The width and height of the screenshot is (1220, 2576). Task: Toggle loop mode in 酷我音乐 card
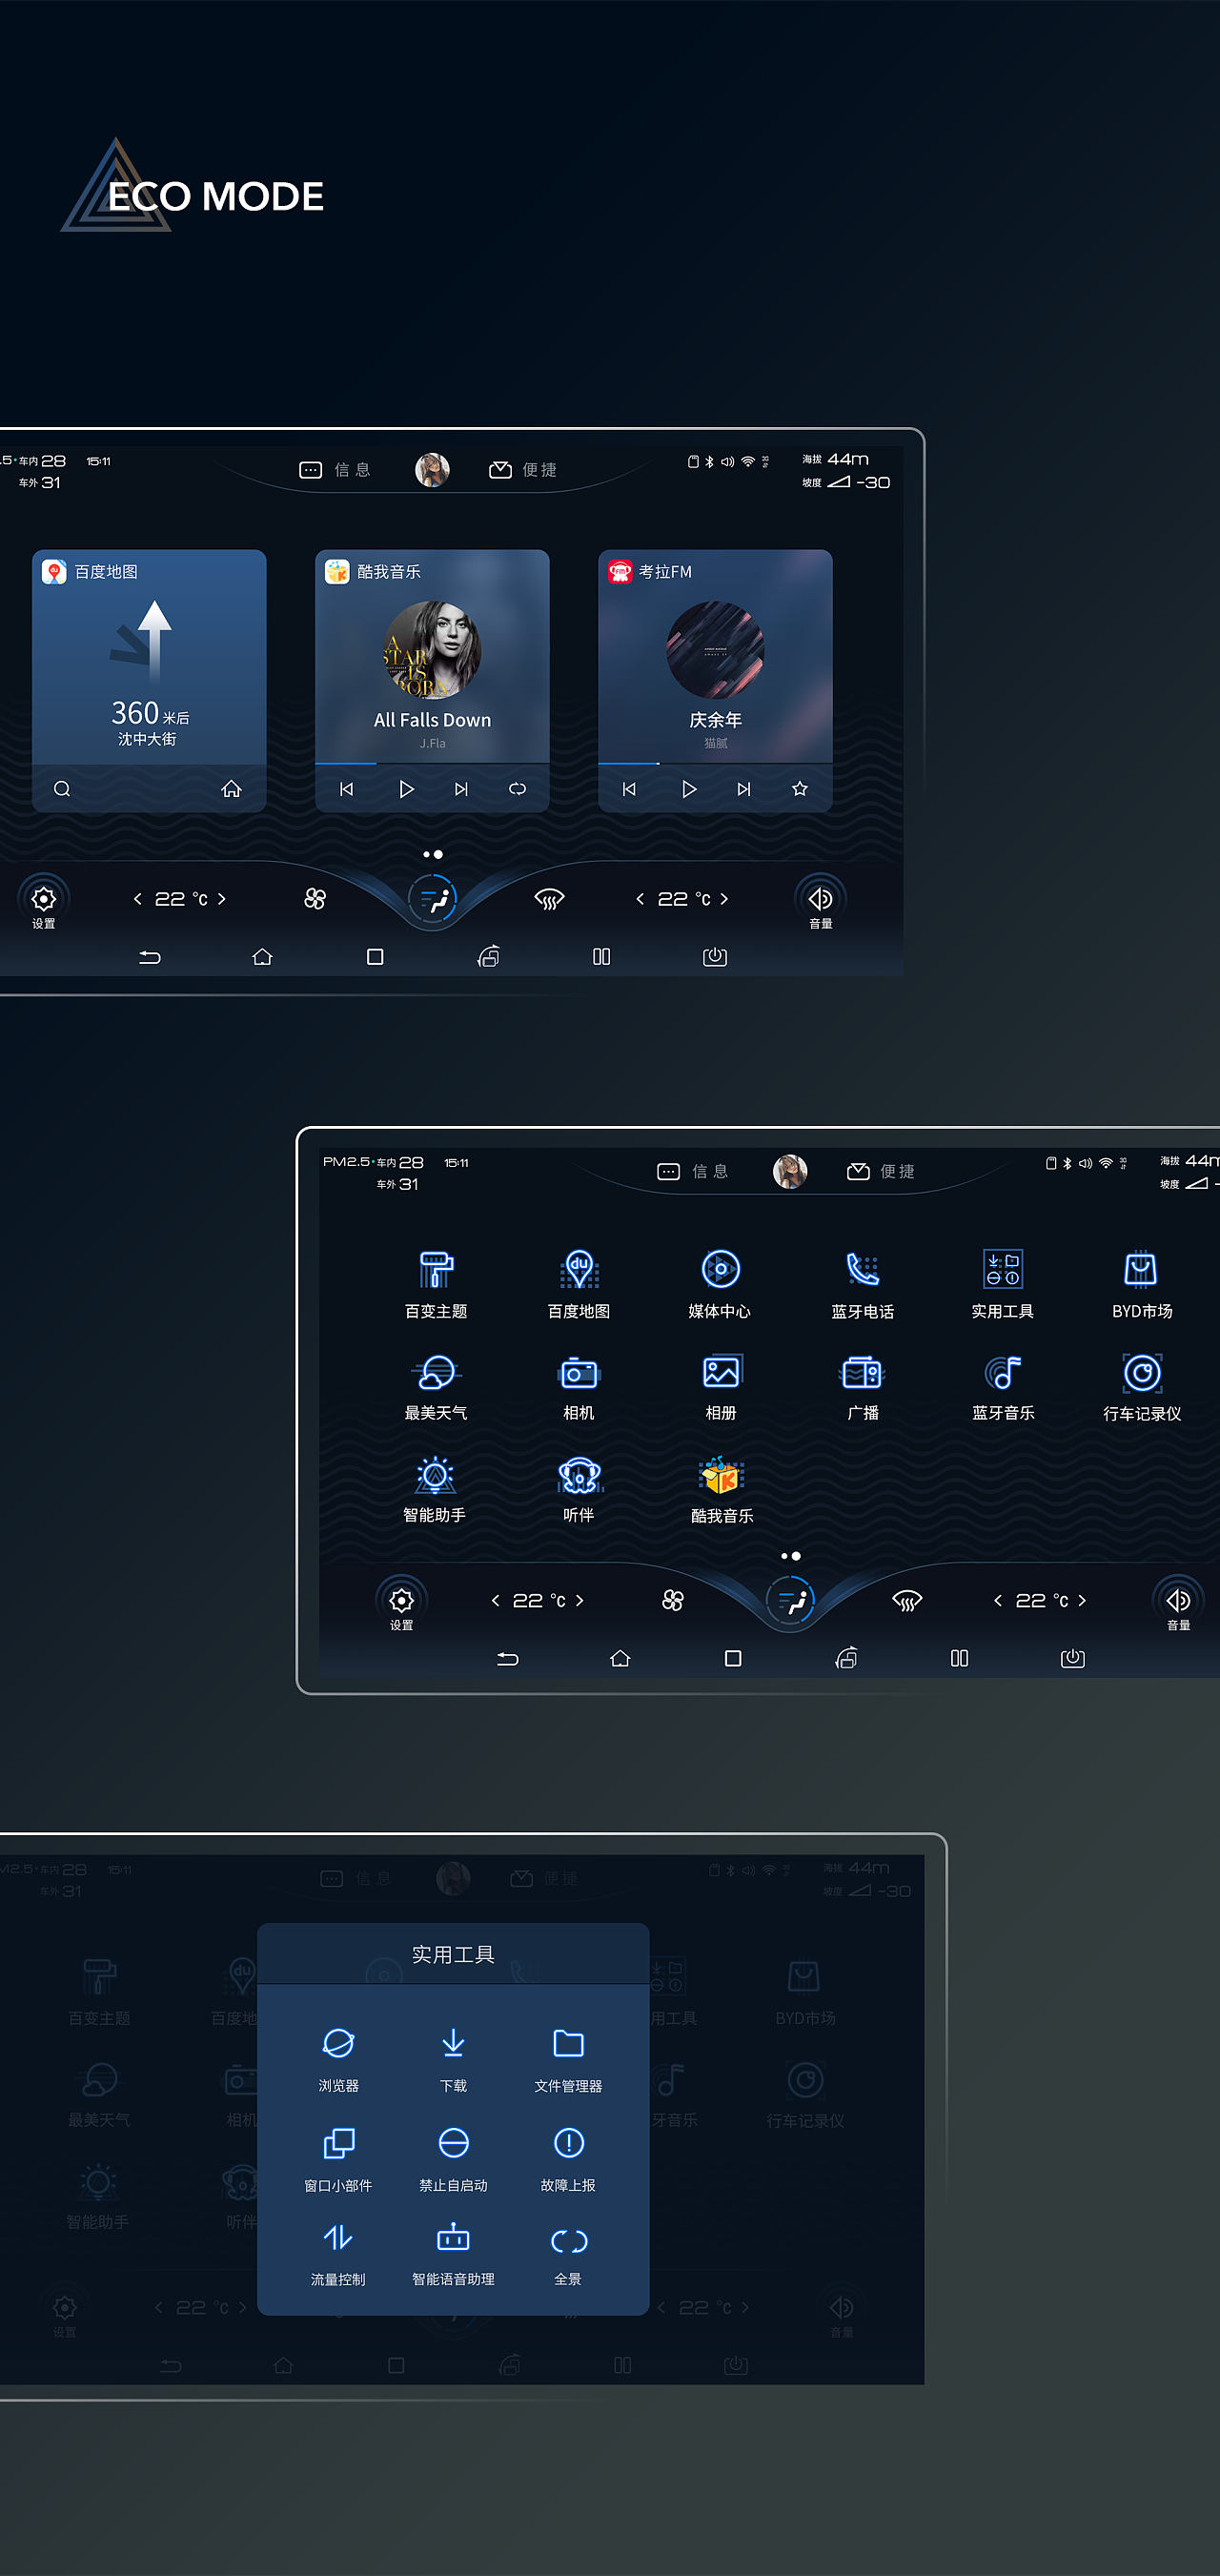coord(517,789)
